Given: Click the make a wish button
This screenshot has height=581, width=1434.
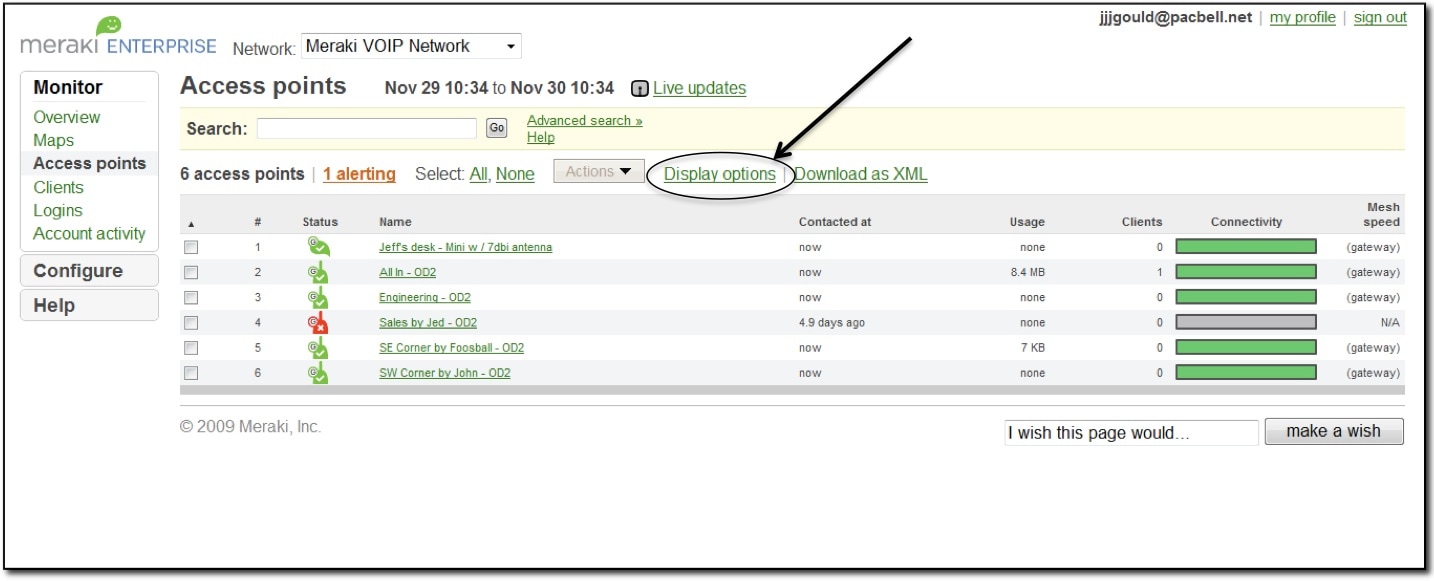Looking at the screenshot, I should tap(1334, 432).
